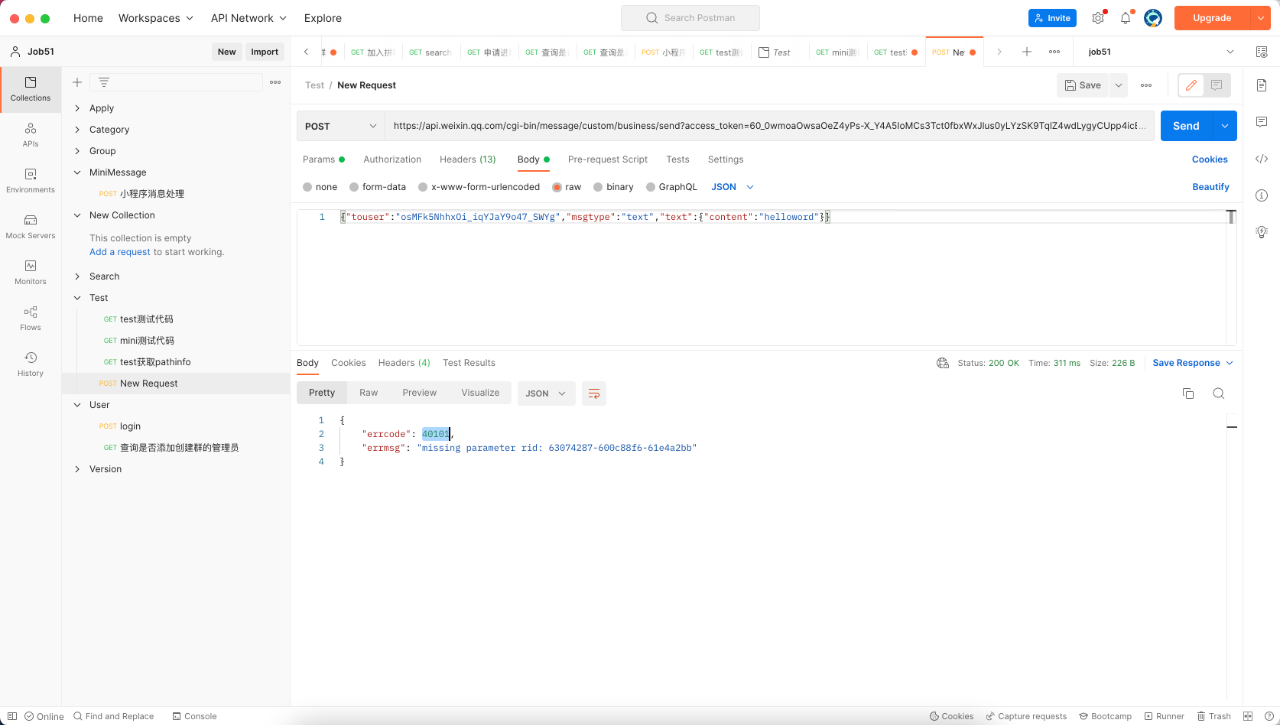Open a new request tab with plus

[x=1026, y=52]
